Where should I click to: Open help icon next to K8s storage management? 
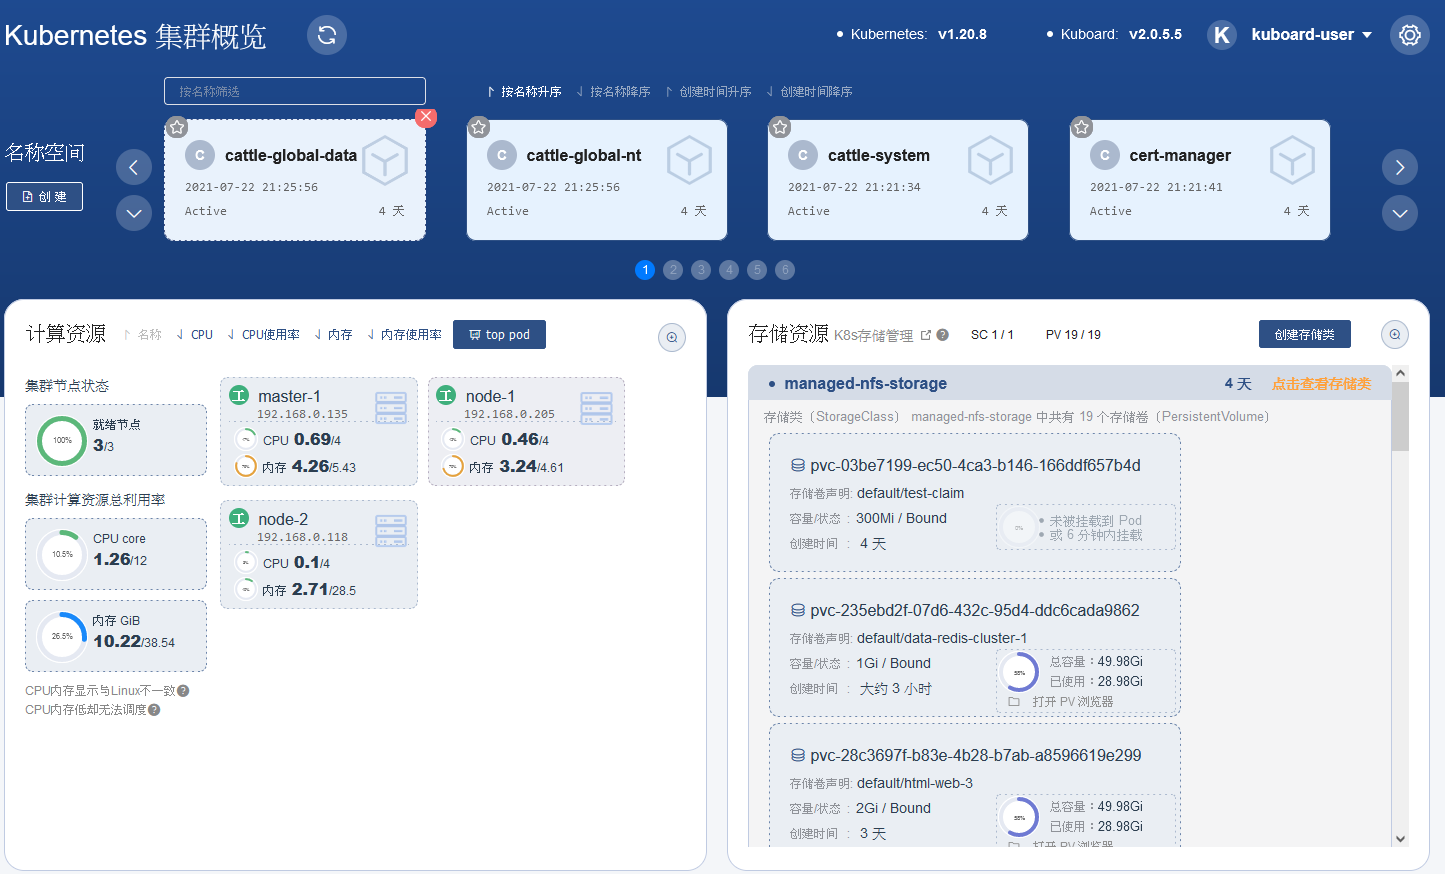(x=942, y=335)
